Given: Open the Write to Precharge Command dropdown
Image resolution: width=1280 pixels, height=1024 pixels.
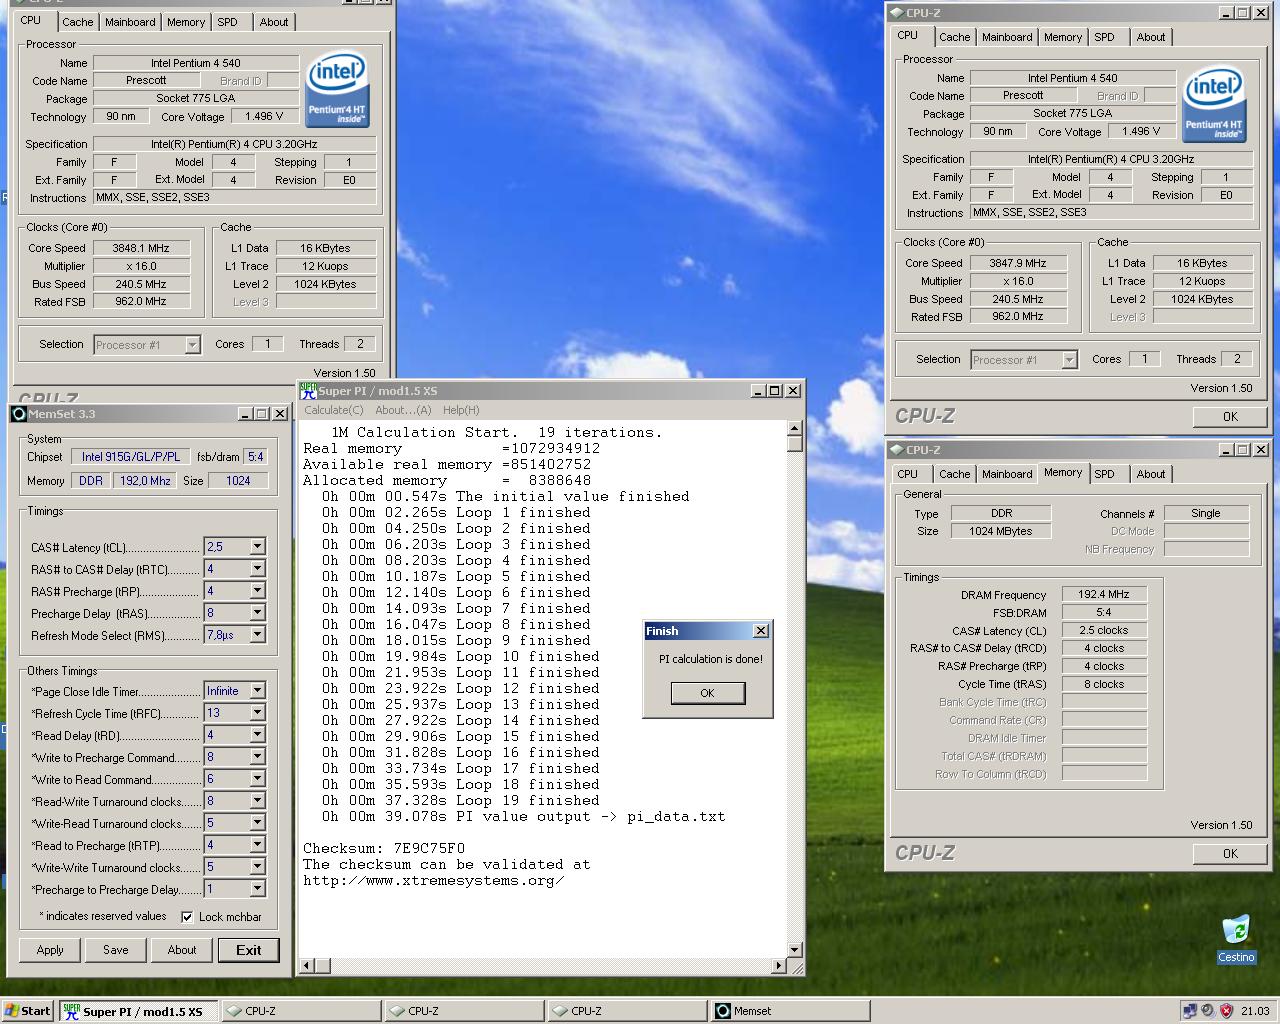Looking at the screenshot, I should pyautogui.click(x=257, y=757).
